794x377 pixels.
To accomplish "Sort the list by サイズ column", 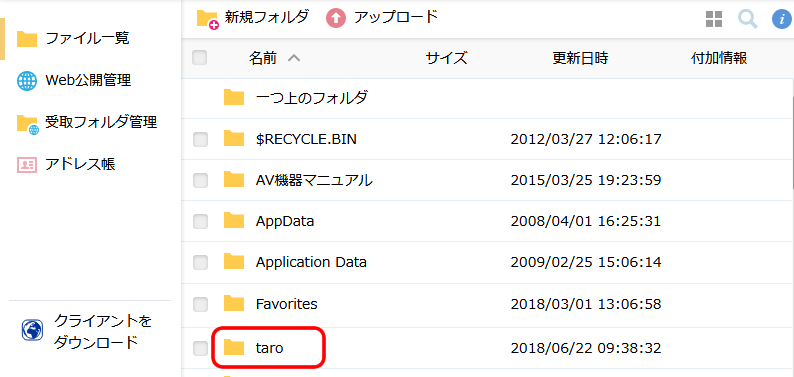I will [x=446, y=59].
